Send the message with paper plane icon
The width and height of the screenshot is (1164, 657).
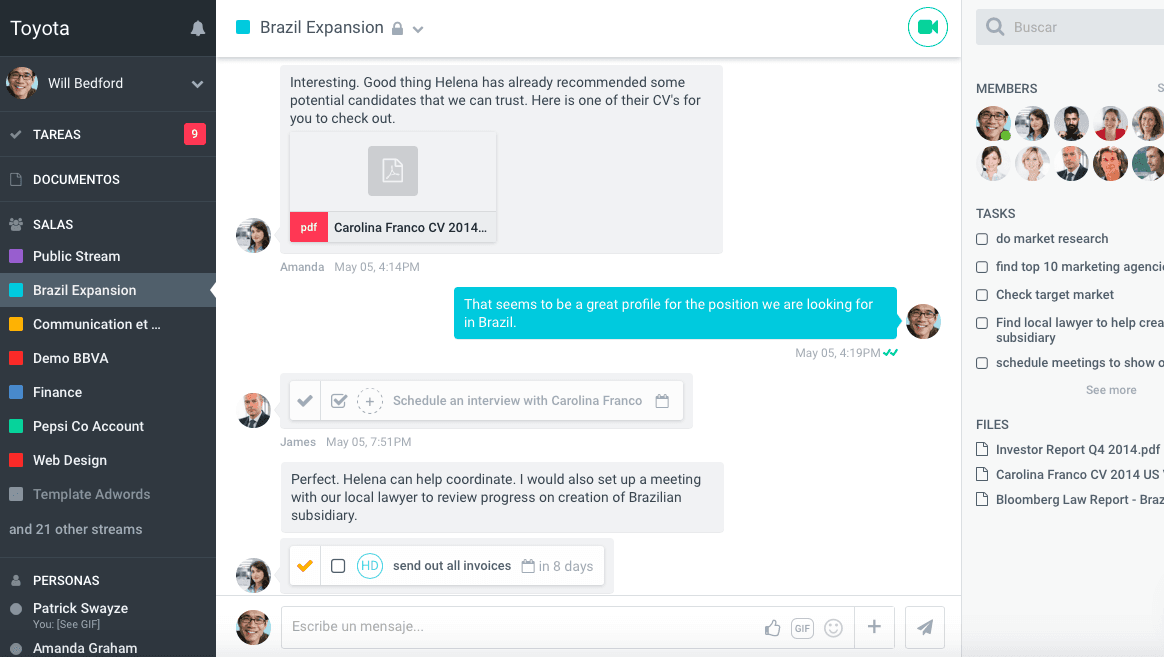click(x=925, y=627)
